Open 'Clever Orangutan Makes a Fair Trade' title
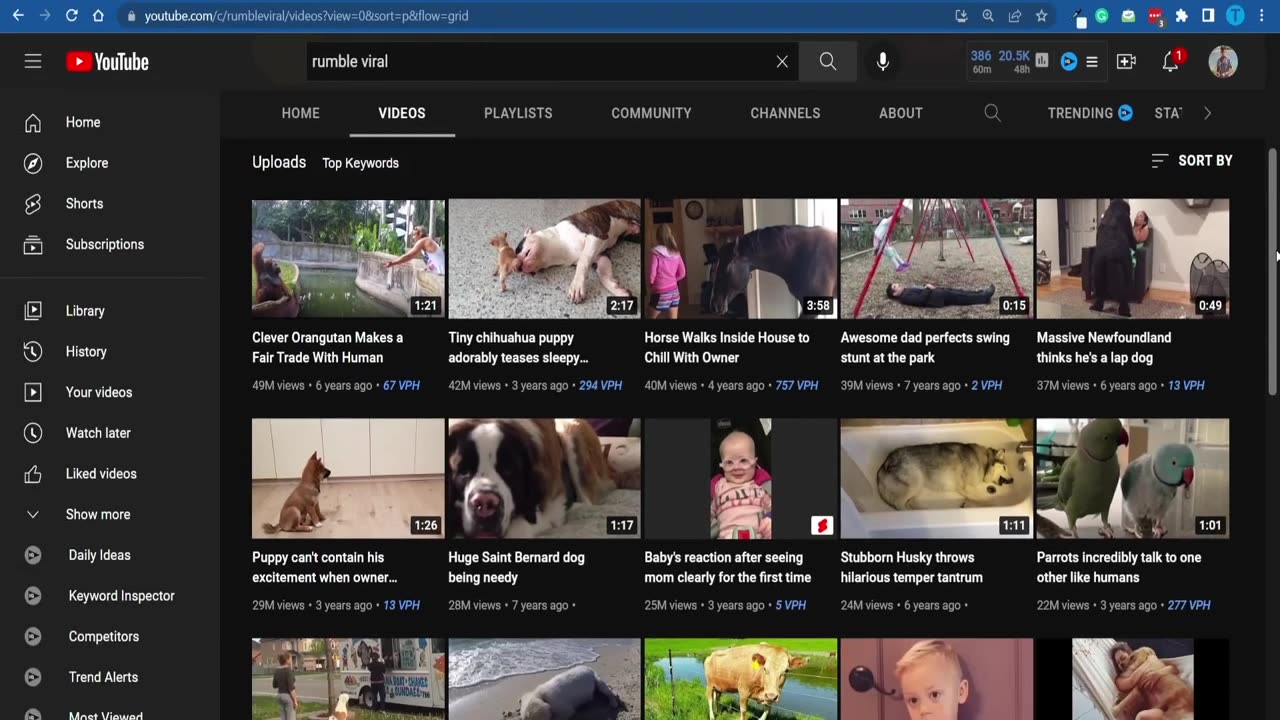The image size is (1280, 720). coord(328,348)
